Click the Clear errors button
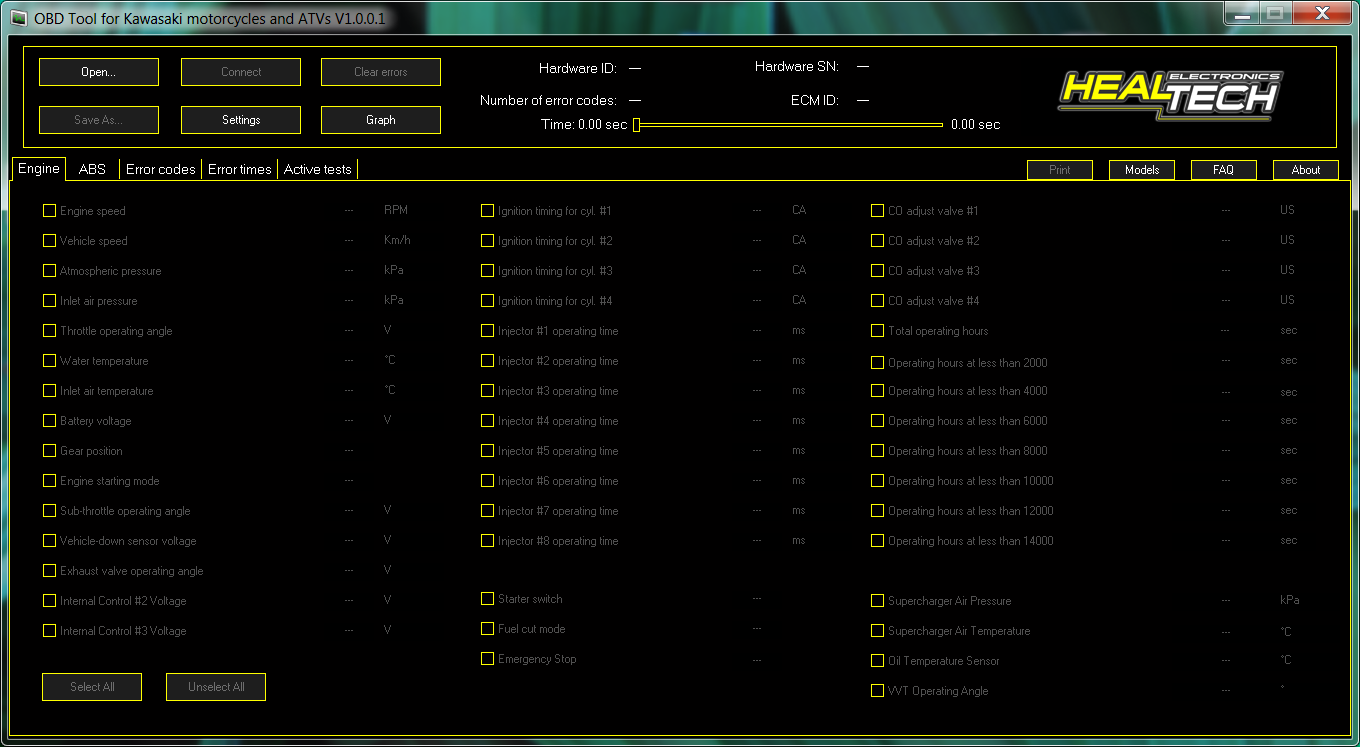 tap(381, 72)
